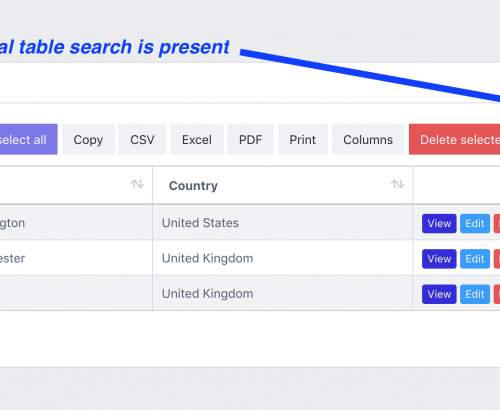Click Delete selected button

tap(455, 139)
